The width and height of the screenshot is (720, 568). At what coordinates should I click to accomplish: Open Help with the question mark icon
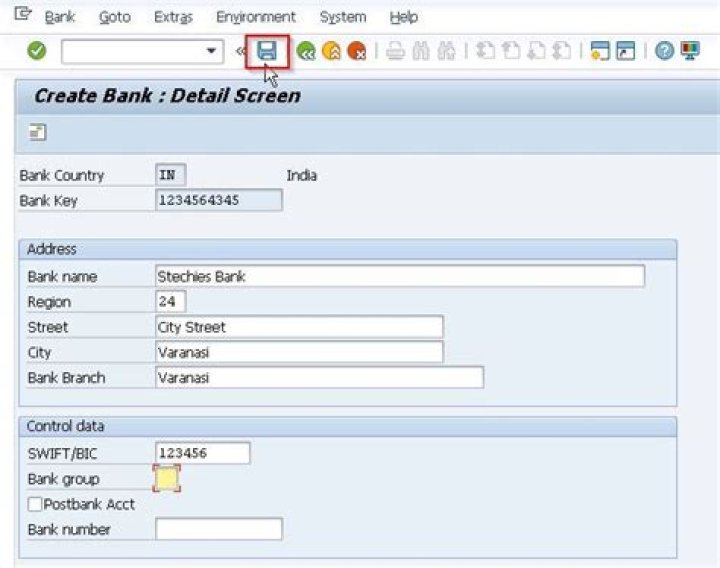(664, 51)
